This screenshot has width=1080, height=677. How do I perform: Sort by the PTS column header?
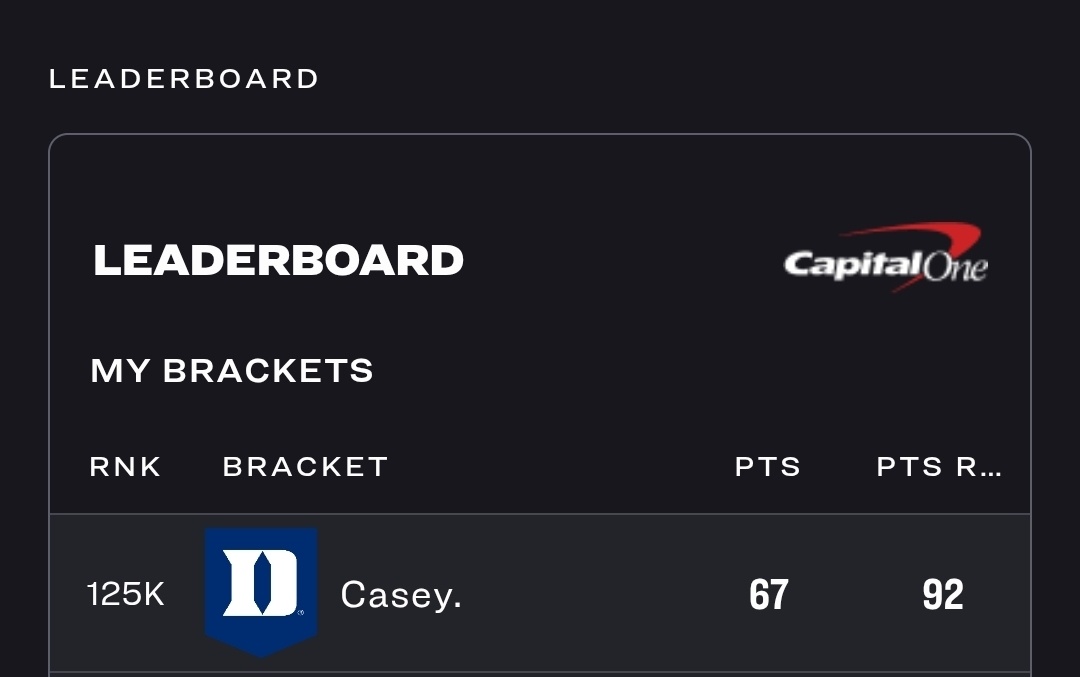click(x=768, y=467)
